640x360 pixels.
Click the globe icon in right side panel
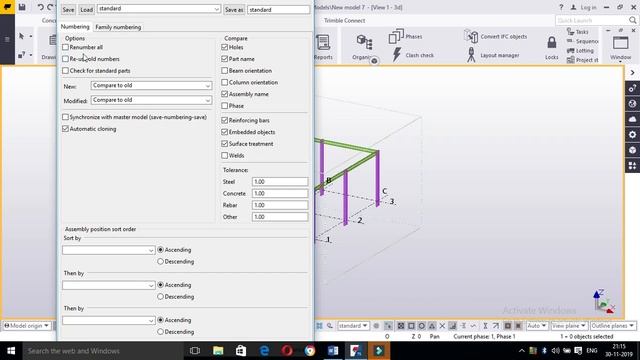click(x=632, y=104)
